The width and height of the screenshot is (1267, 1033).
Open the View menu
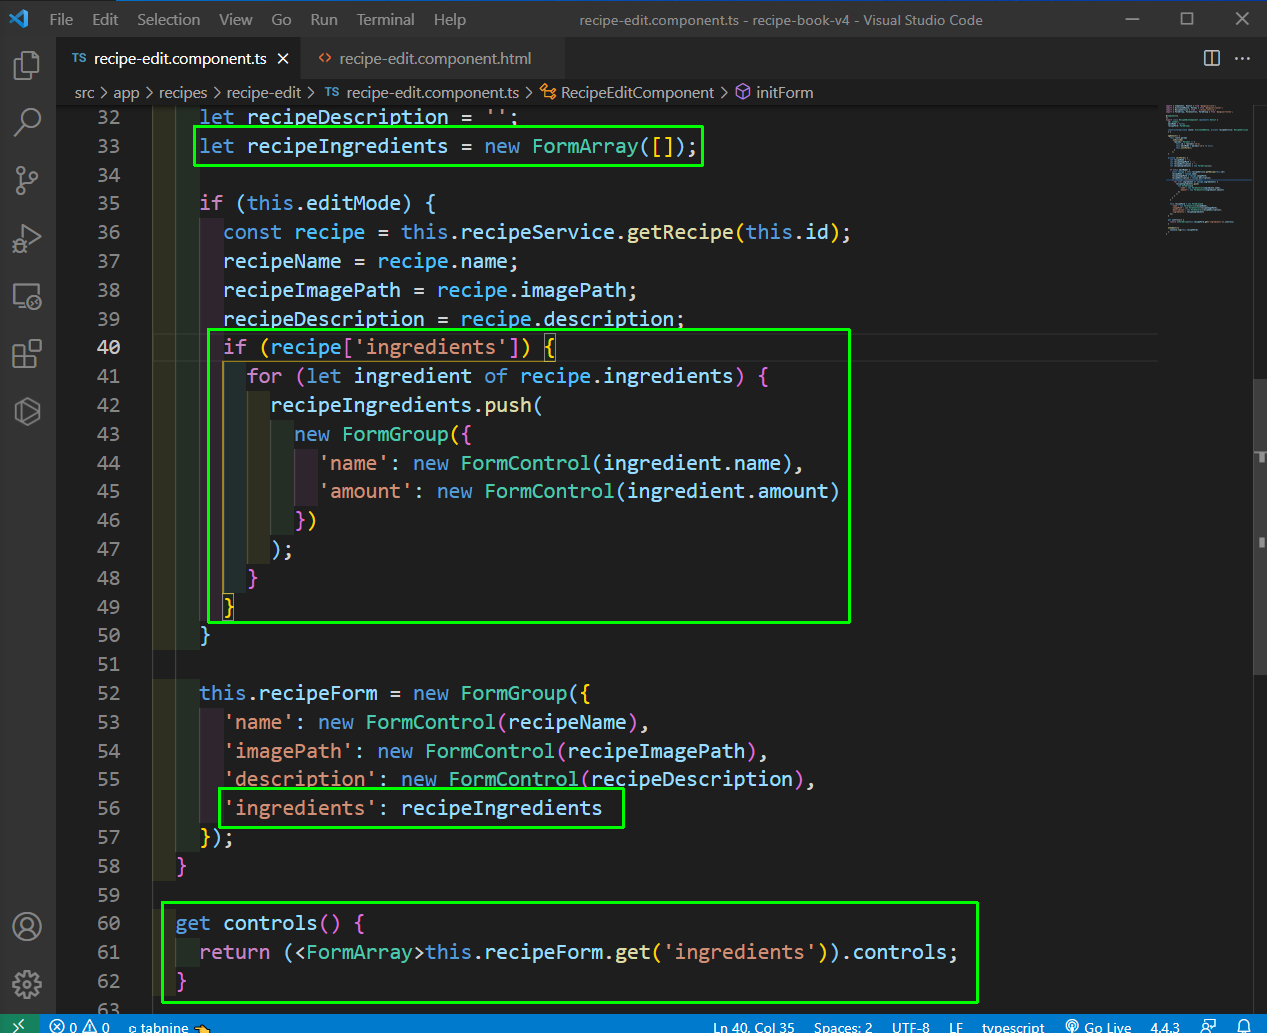pos(236,19)
